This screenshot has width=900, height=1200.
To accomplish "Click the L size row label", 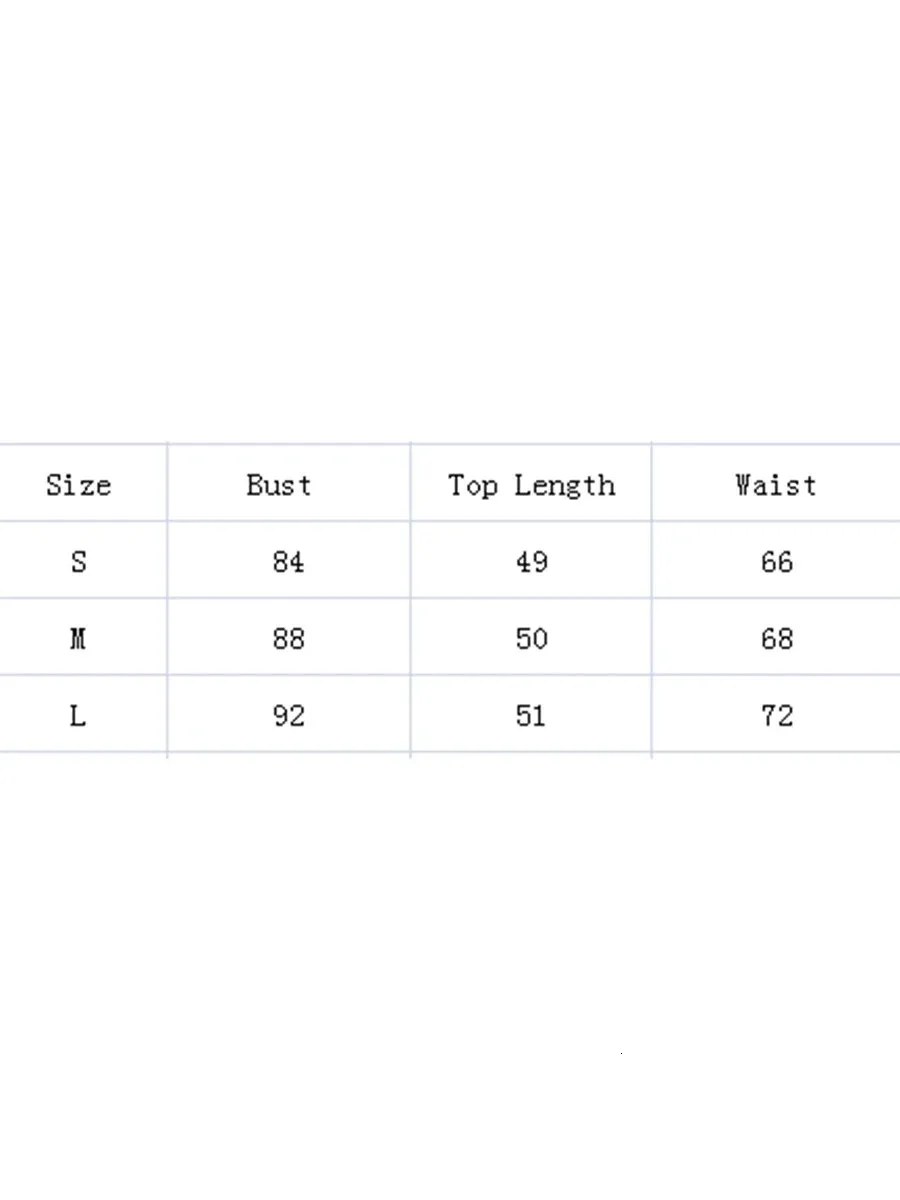I will coord(78,716).
